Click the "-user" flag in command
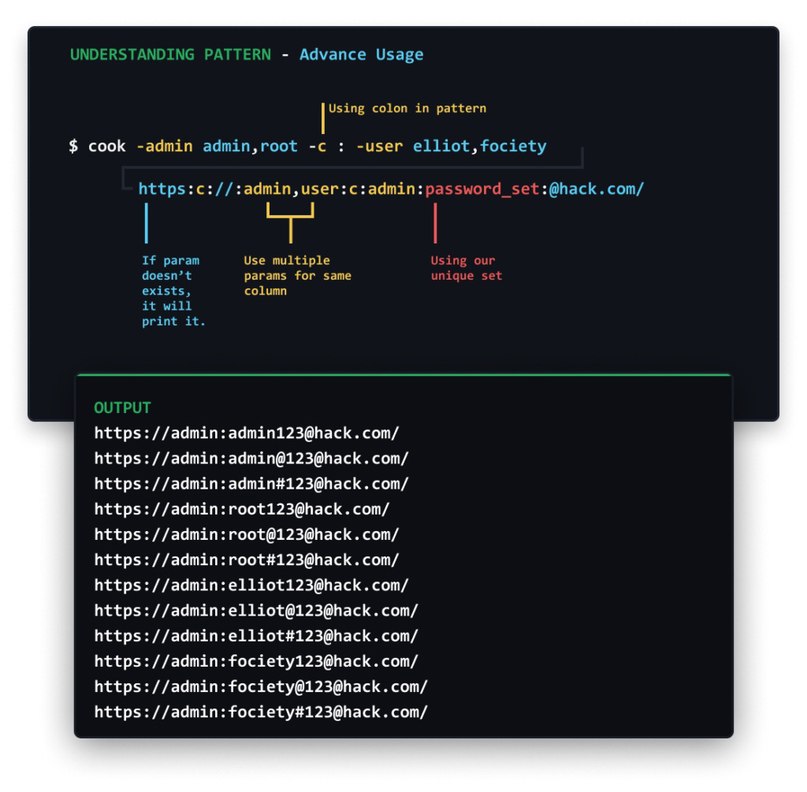The height and width of the screenshot is (792, 807). (x=379, y=146)
